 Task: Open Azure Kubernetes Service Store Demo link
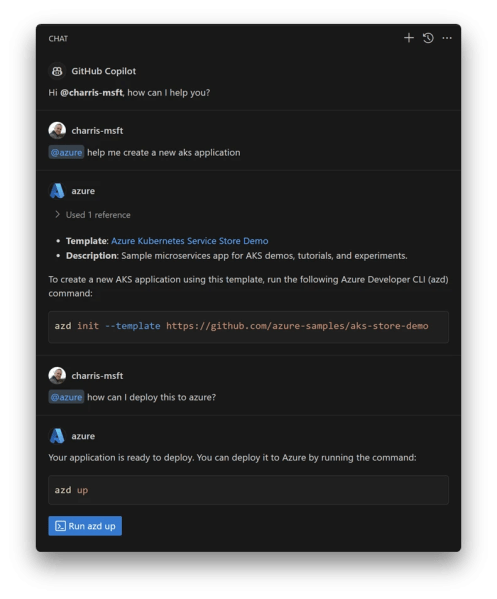pos(189,241)
